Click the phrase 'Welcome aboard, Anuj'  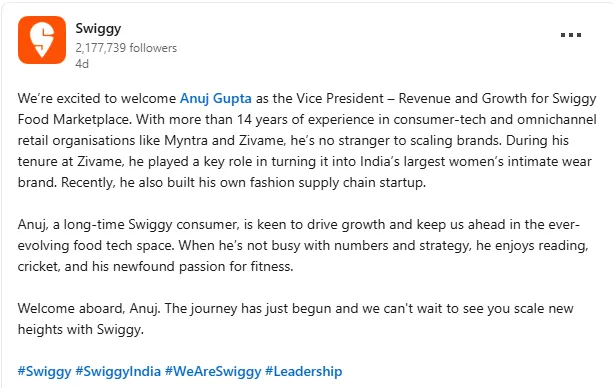88,309
